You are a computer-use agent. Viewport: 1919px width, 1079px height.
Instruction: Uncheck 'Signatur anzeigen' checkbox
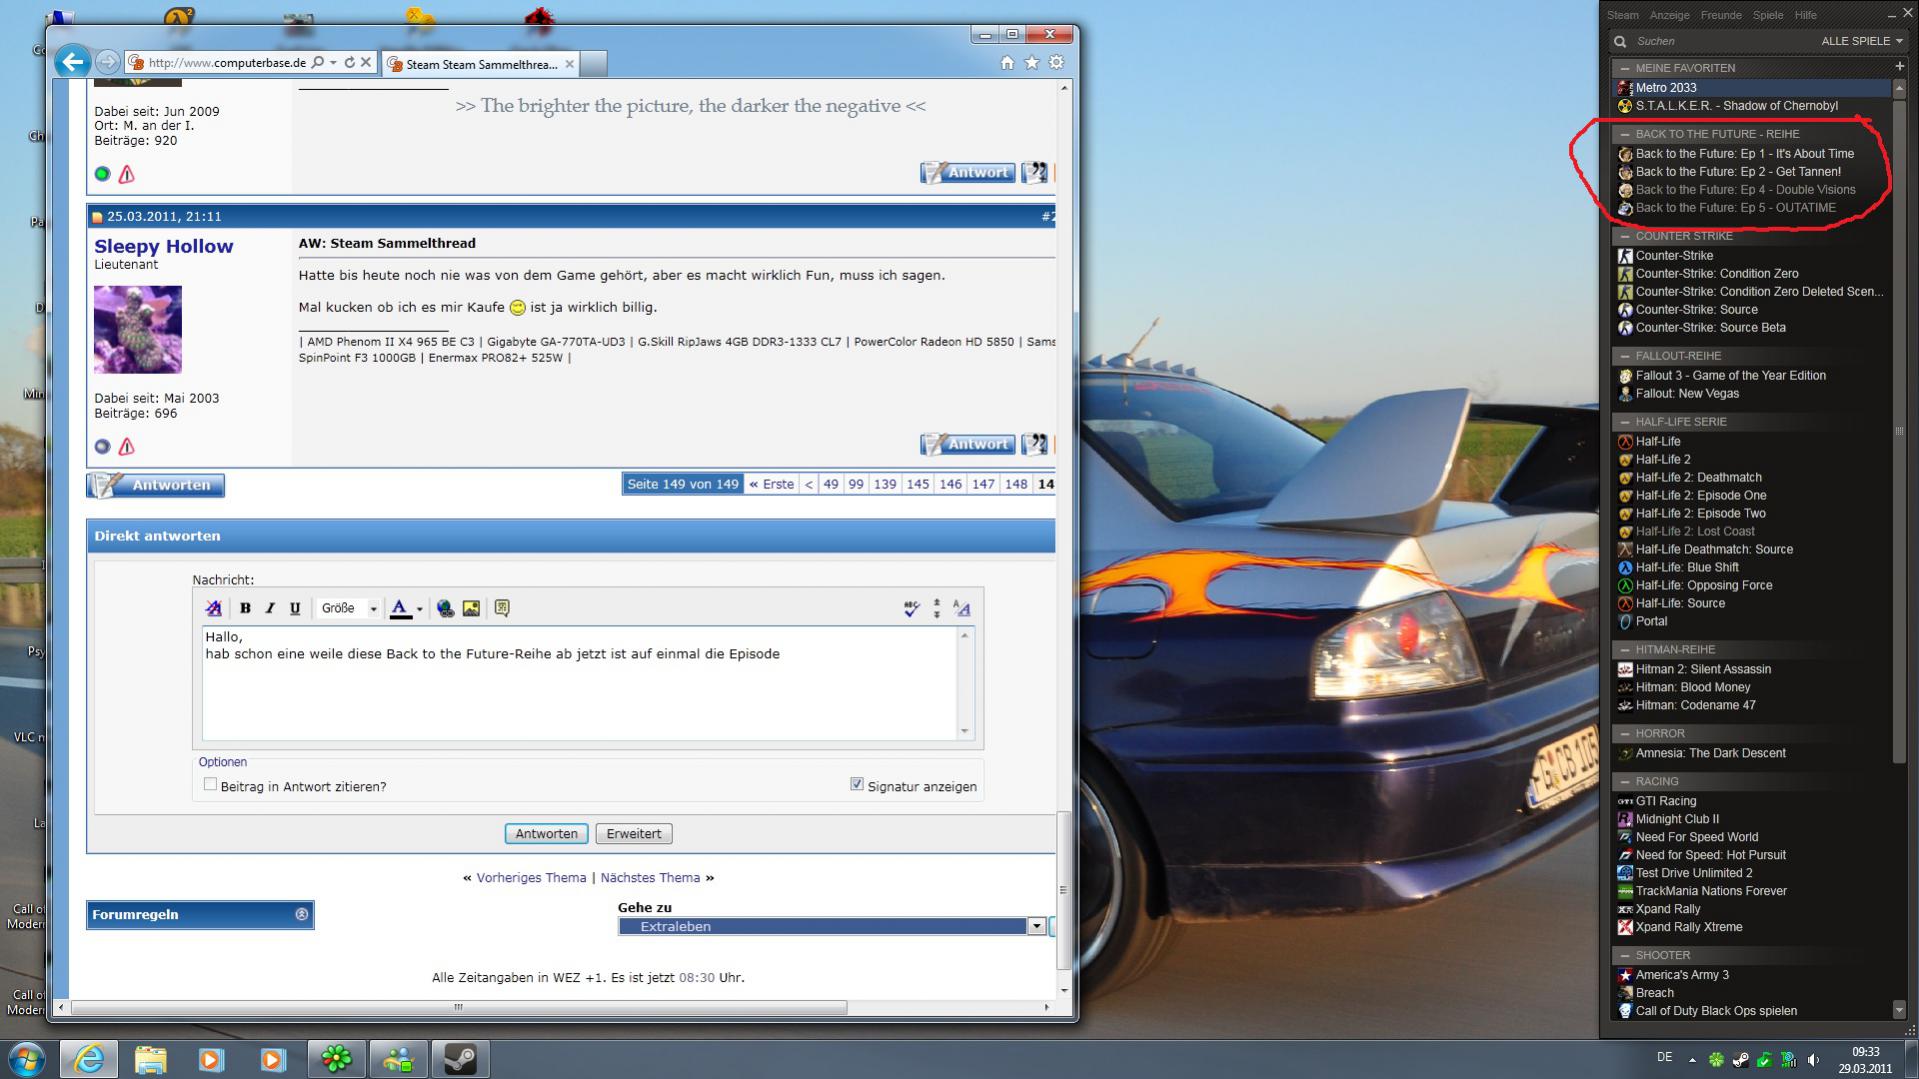857,784
